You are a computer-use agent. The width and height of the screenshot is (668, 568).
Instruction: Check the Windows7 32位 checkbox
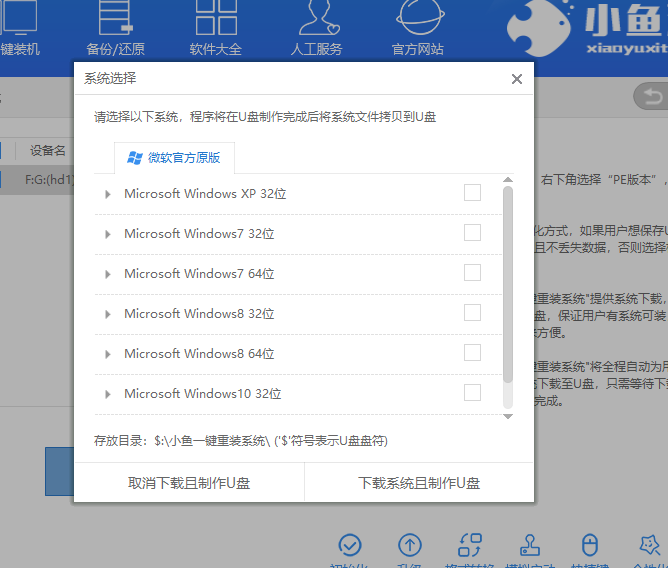tap(472, 233)
